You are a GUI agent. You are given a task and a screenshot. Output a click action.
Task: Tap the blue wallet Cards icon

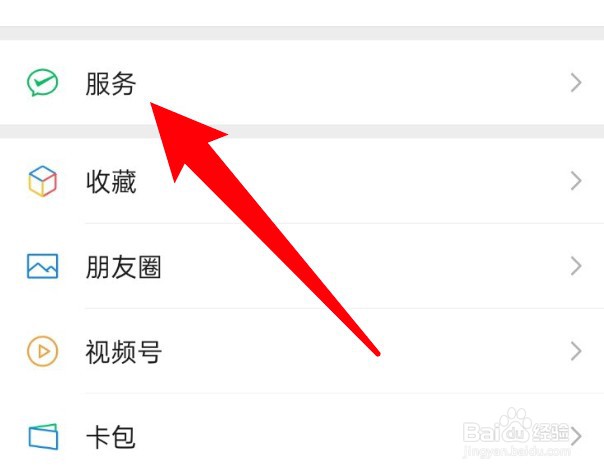point(43,437)
